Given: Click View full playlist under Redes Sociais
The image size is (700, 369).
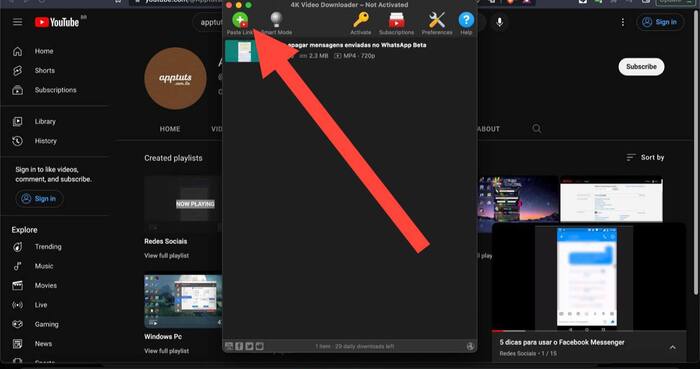Looking at the screenshot, I should point(167,256).
